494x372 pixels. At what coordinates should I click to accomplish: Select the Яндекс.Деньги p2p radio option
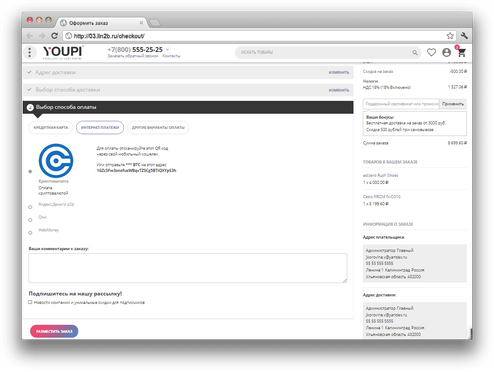coord(30,207)
